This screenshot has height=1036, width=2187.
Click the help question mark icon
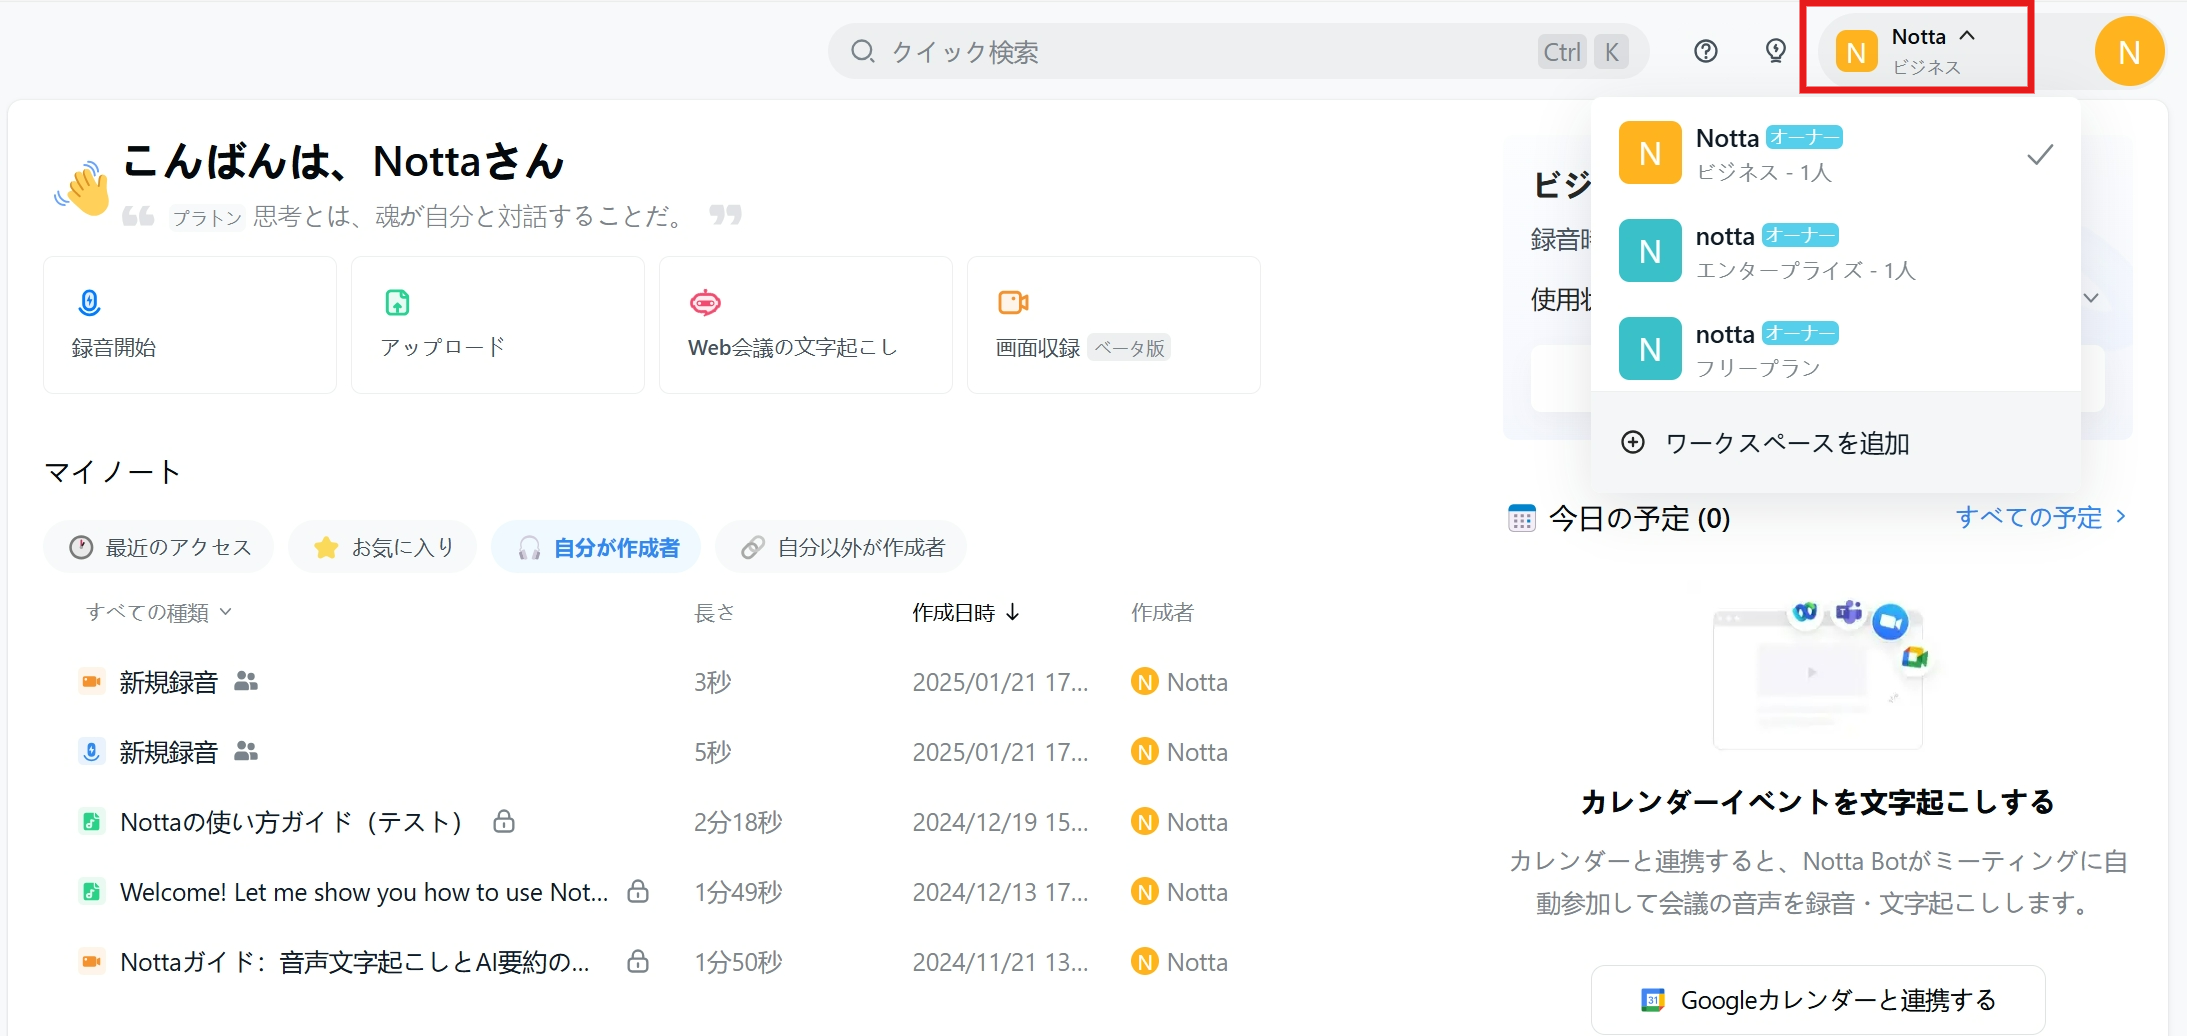tap(1706, 51)
